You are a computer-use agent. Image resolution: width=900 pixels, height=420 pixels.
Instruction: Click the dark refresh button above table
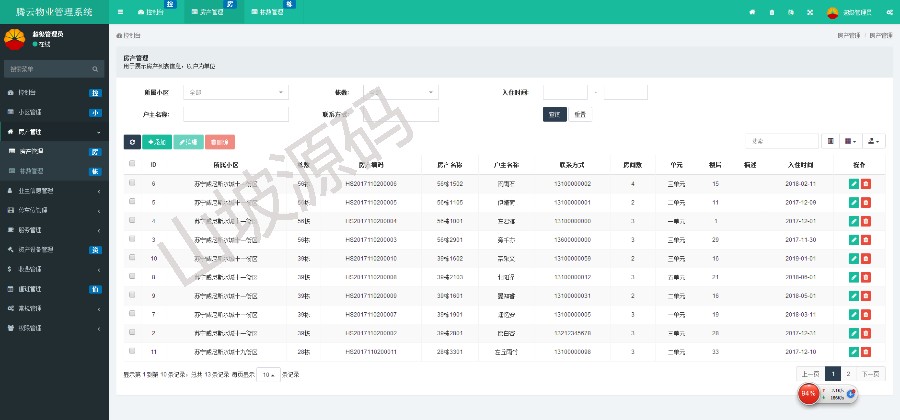click(132, 142)
